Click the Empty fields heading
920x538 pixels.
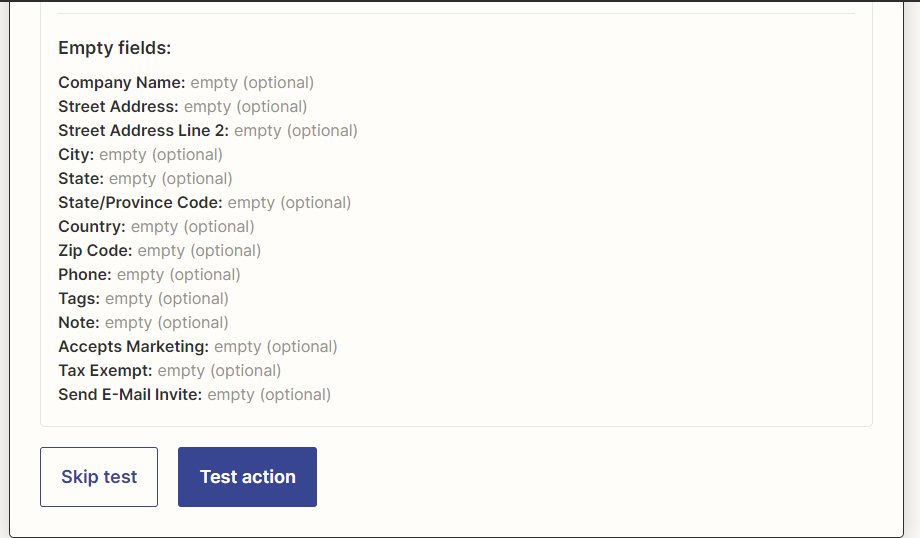pos(114,48)
